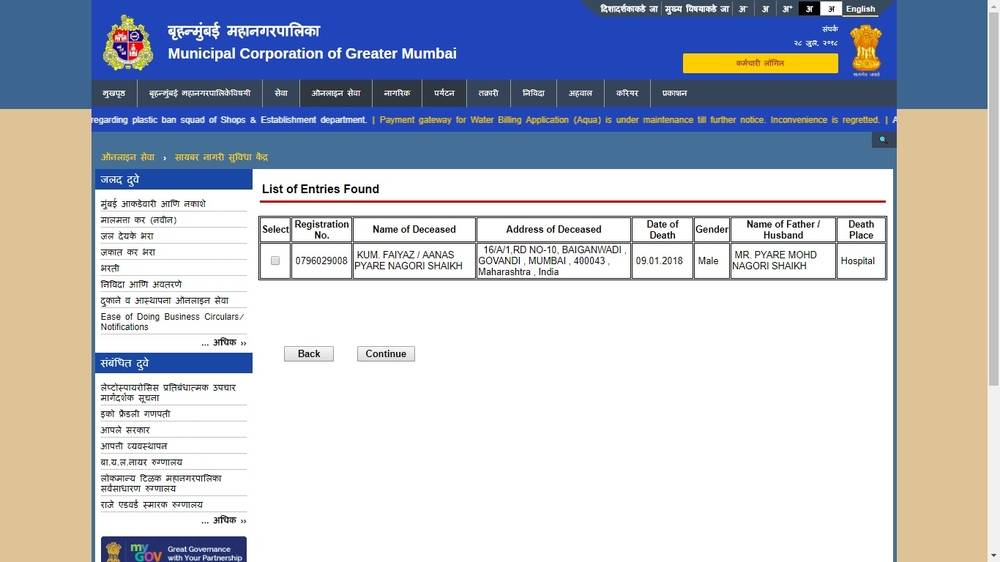Click the Hospital death place cell
Screen dimensions: 1000x562
[x=861, y=261]
